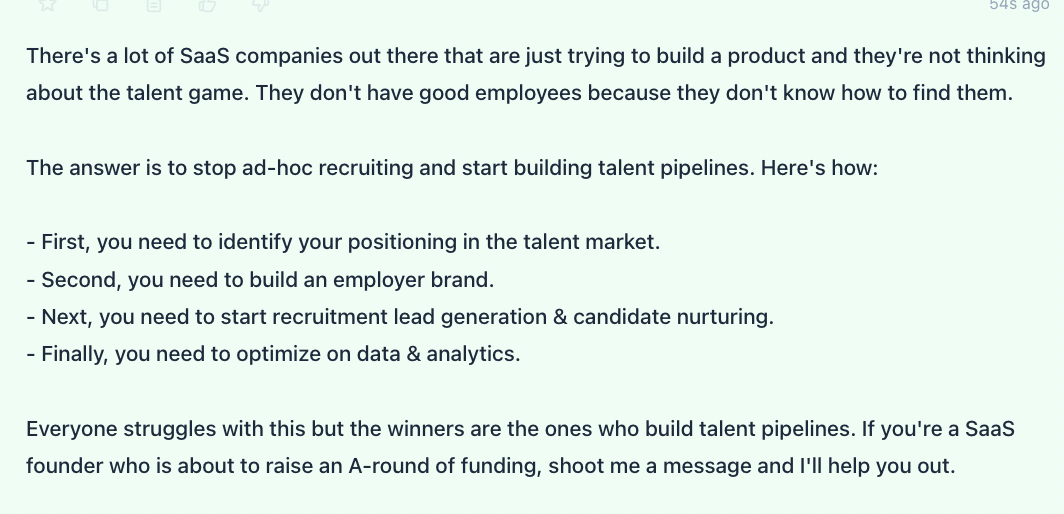The width and height of the screenshot is (1064, 514).
Task: Click the line starting "about the talent game"
Action: [x=519, y=92]
